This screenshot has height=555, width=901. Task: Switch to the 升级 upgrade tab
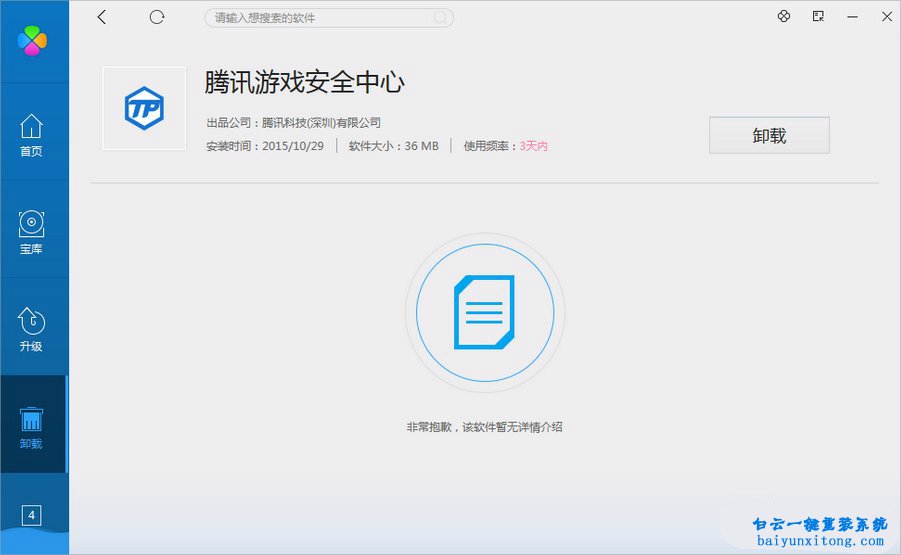point(32,330)
